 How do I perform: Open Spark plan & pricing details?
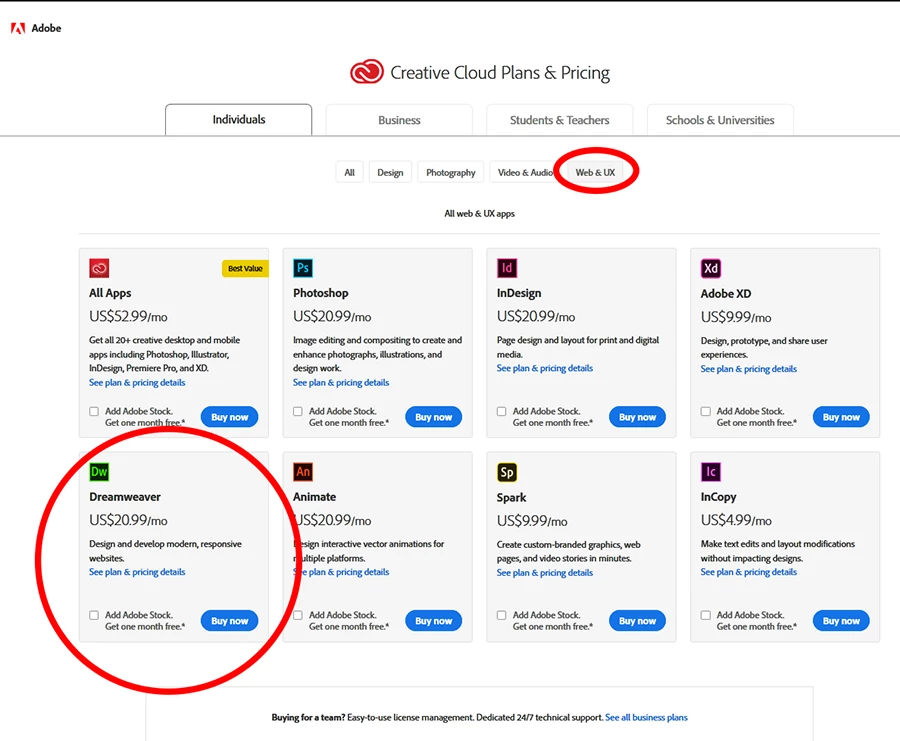pos(545,572)
